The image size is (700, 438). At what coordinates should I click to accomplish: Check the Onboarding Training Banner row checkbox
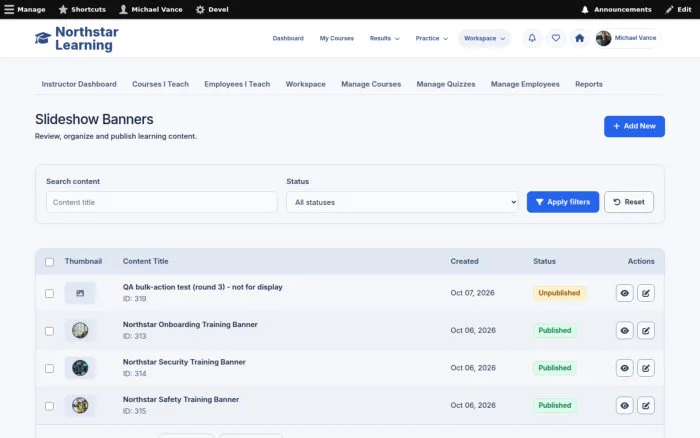tap(50, 331)
